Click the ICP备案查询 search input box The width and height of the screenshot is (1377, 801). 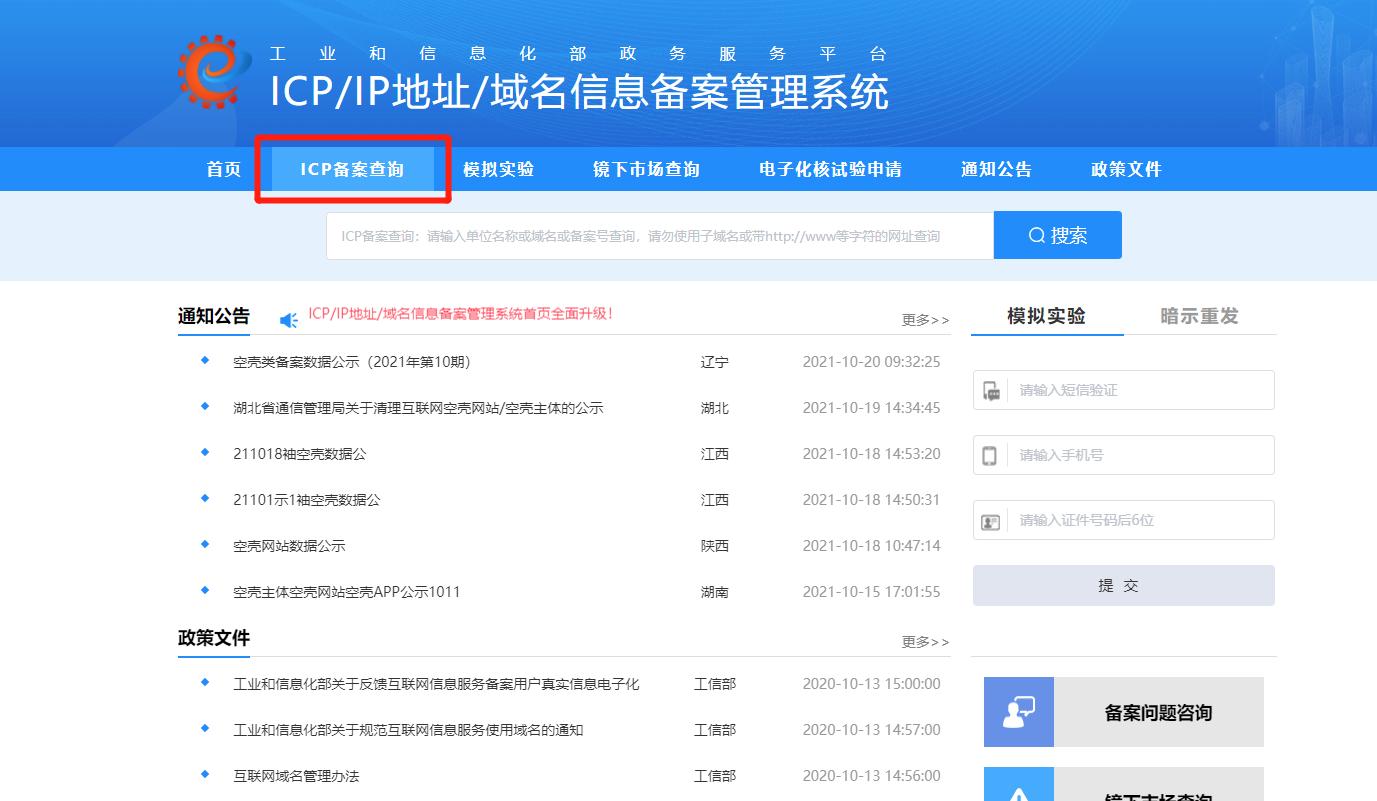coord(659,234)
